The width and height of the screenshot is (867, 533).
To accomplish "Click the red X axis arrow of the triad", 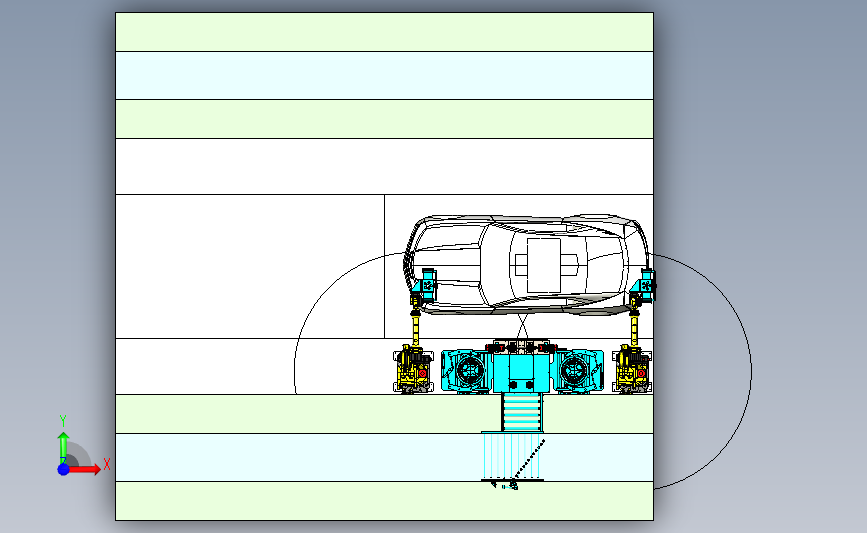I will pos(85,469).
